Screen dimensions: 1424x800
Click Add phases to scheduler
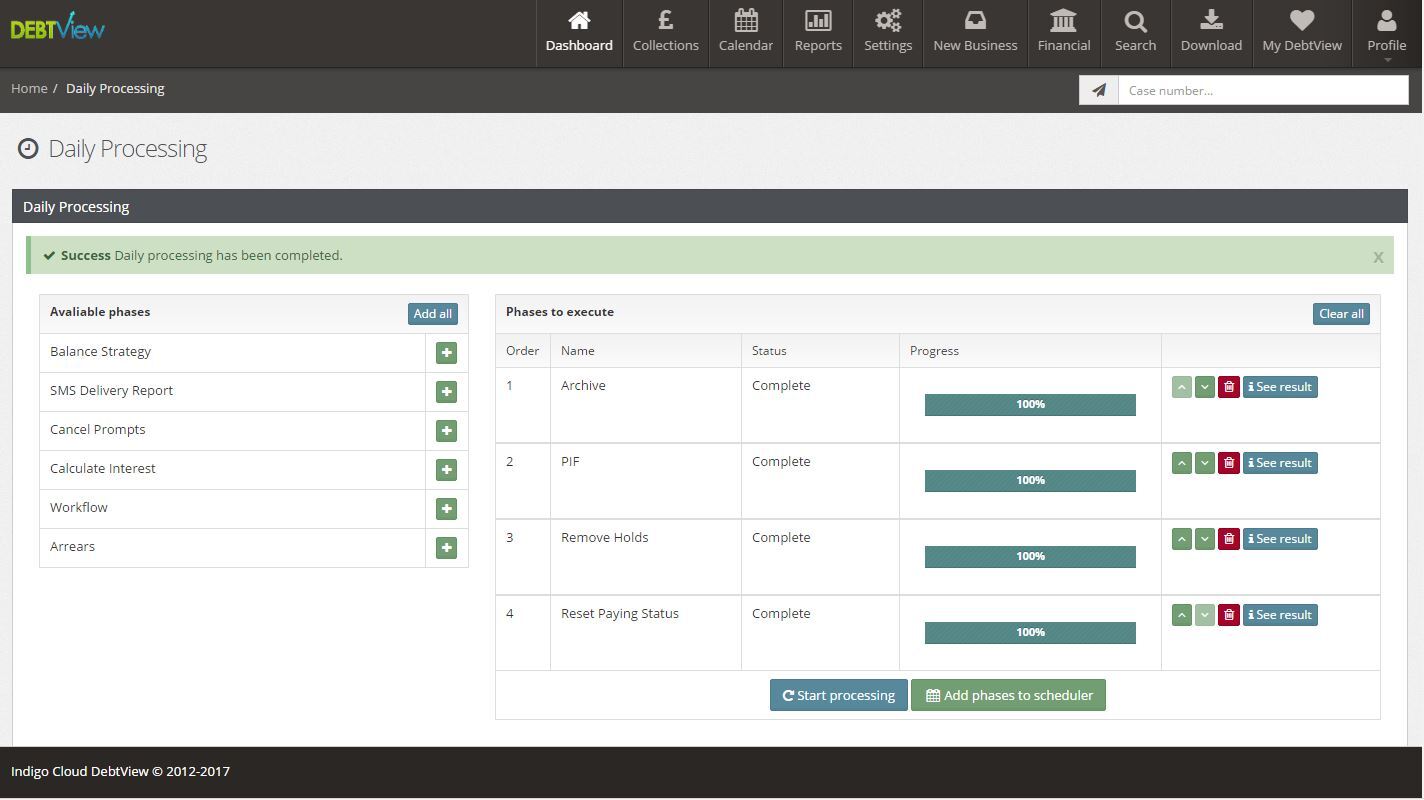pos(1008,695)
